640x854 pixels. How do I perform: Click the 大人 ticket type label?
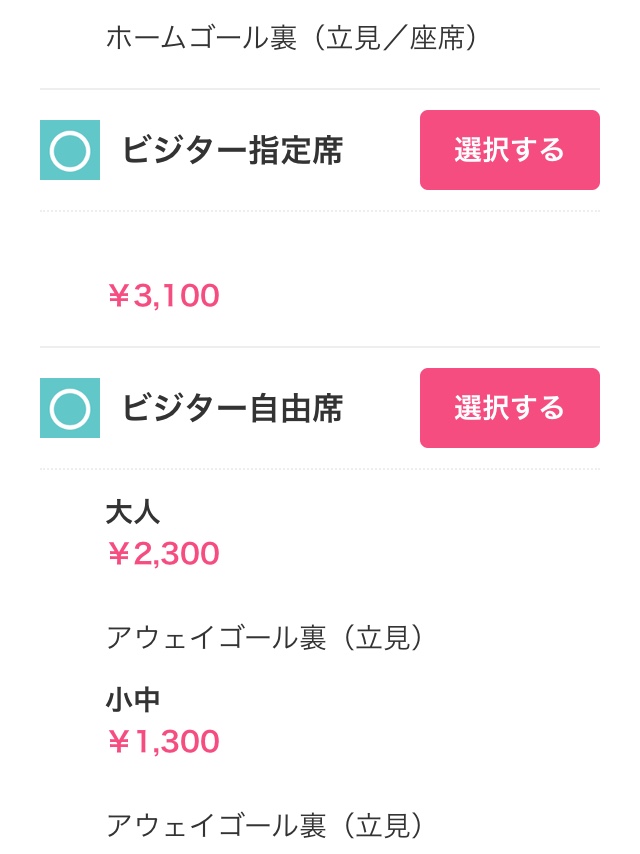click(x=133, y=512)
